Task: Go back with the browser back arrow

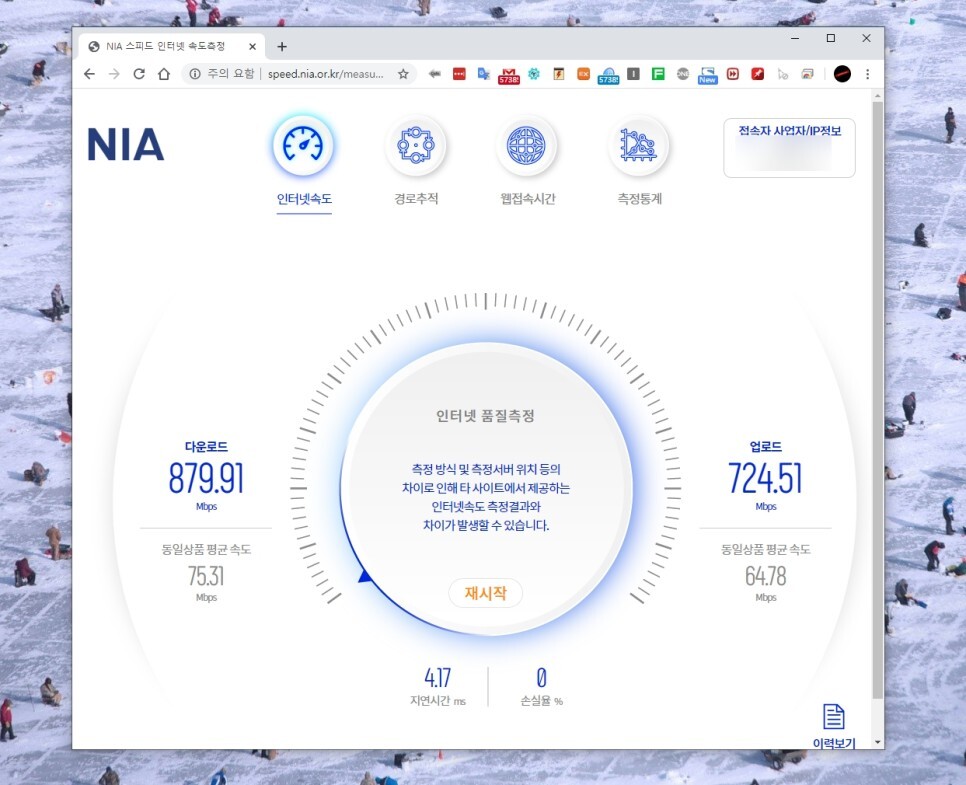Action: (89, 74)
